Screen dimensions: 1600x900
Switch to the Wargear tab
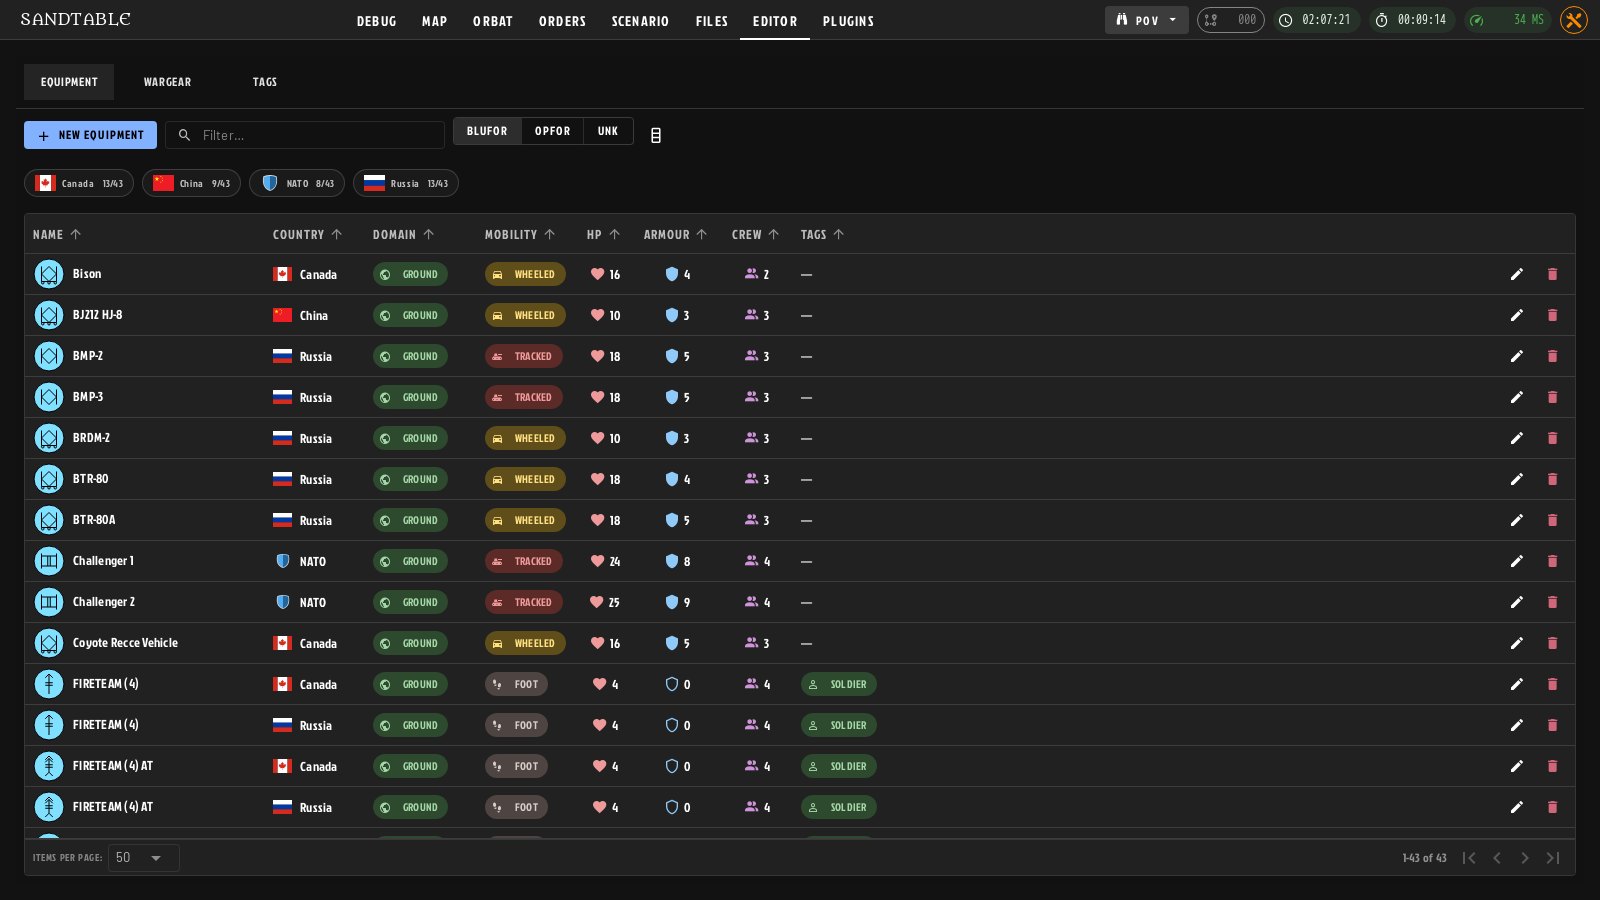167,82
